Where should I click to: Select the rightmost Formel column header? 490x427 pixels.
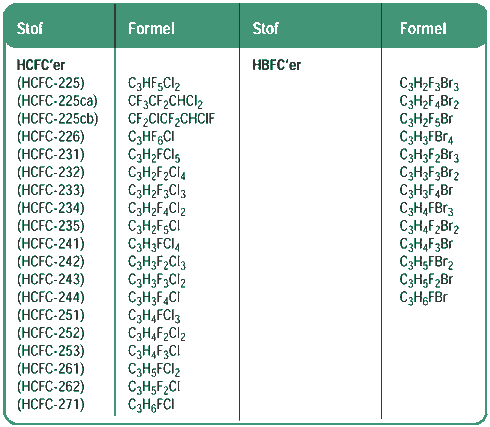click(x=423, y=28)
